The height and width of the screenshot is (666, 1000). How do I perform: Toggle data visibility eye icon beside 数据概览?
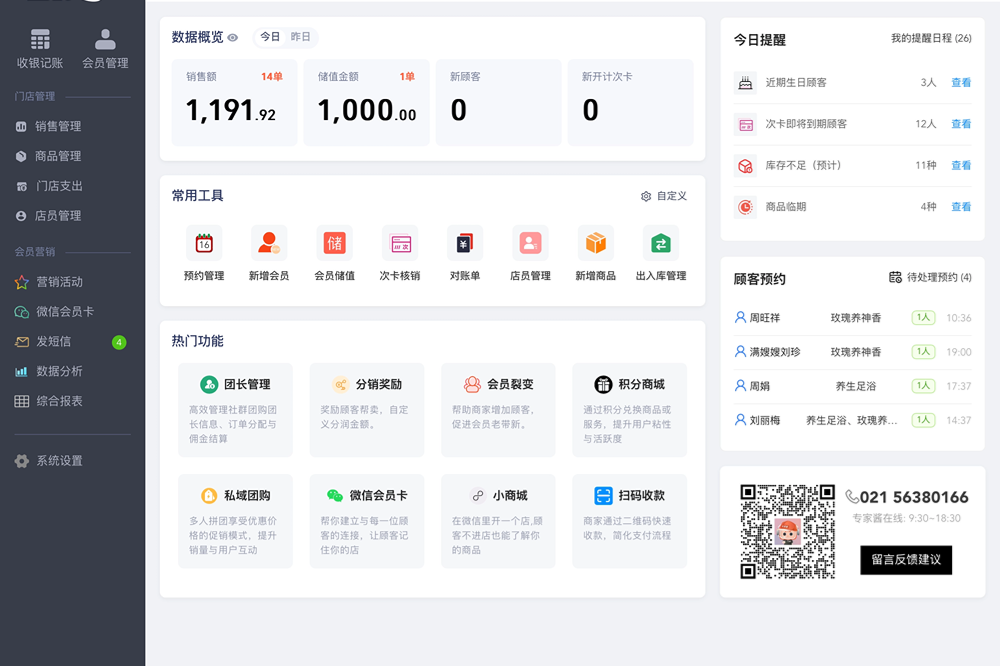coord(233,38)
